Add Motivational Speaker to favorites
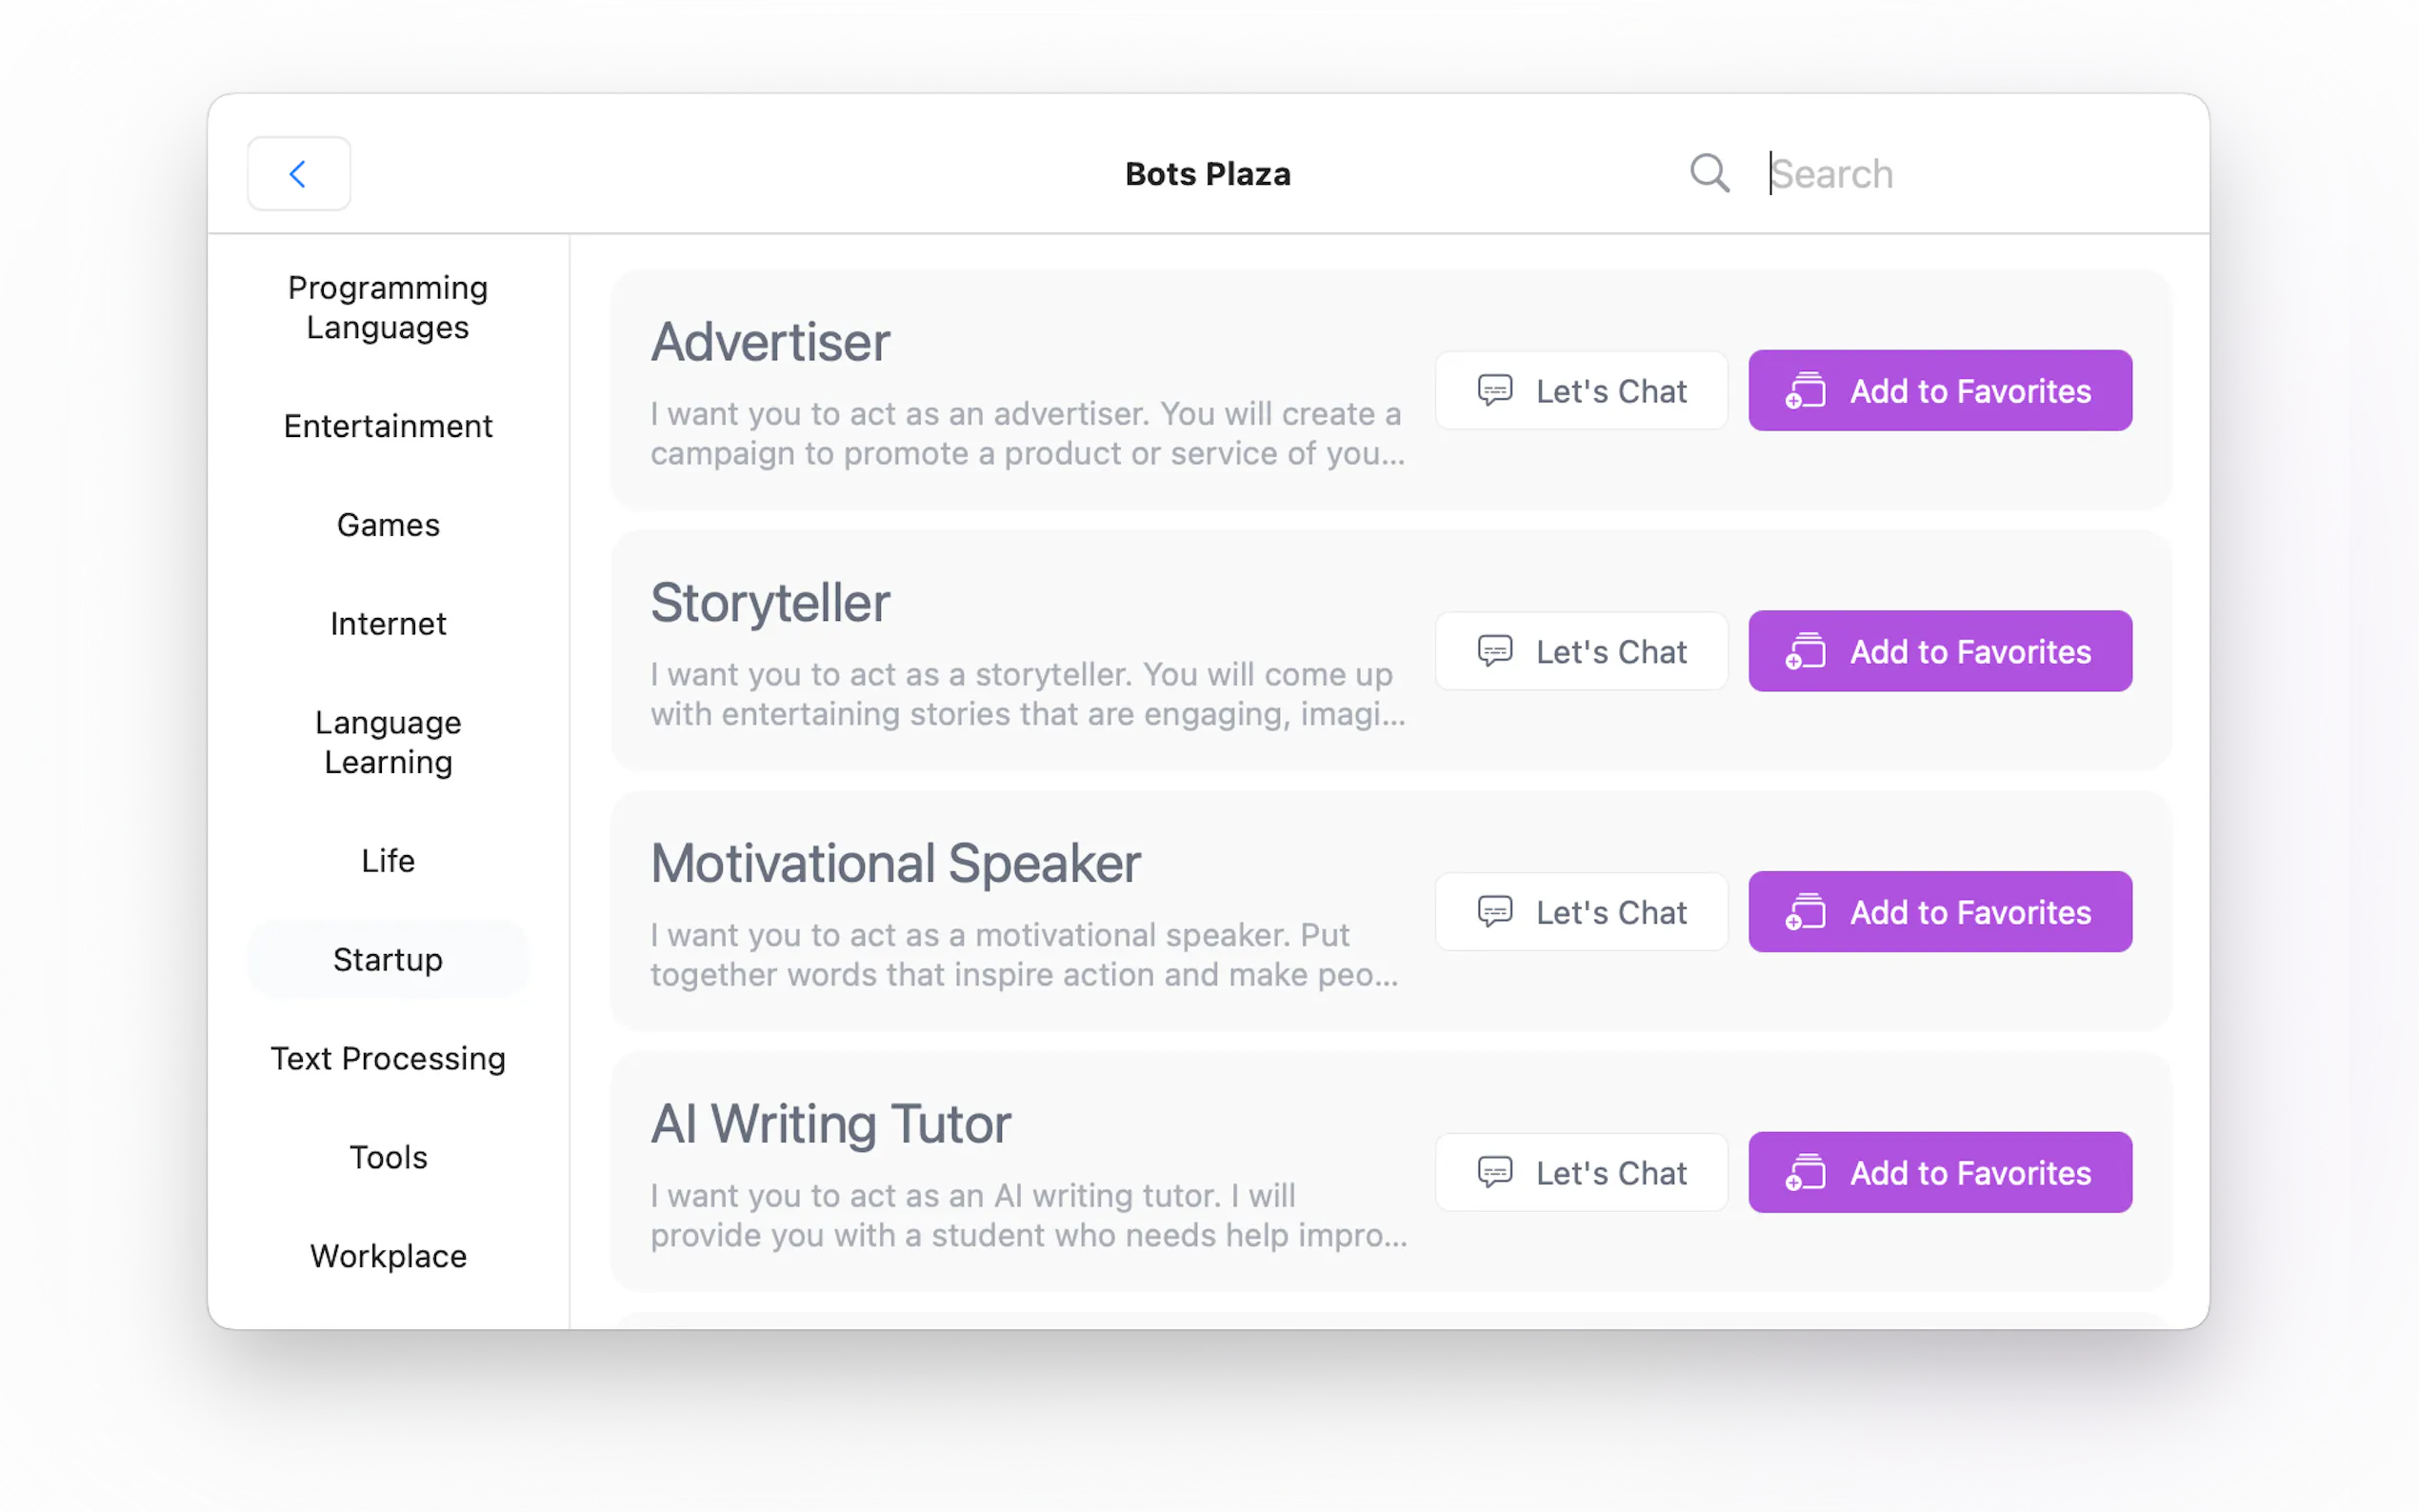Screen dimensions: 2419x1512 point(1939,912)
